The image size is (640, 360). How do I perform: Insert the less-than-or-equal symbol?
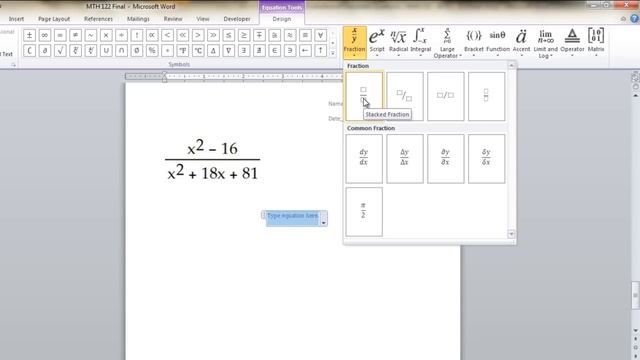point(229,36)
